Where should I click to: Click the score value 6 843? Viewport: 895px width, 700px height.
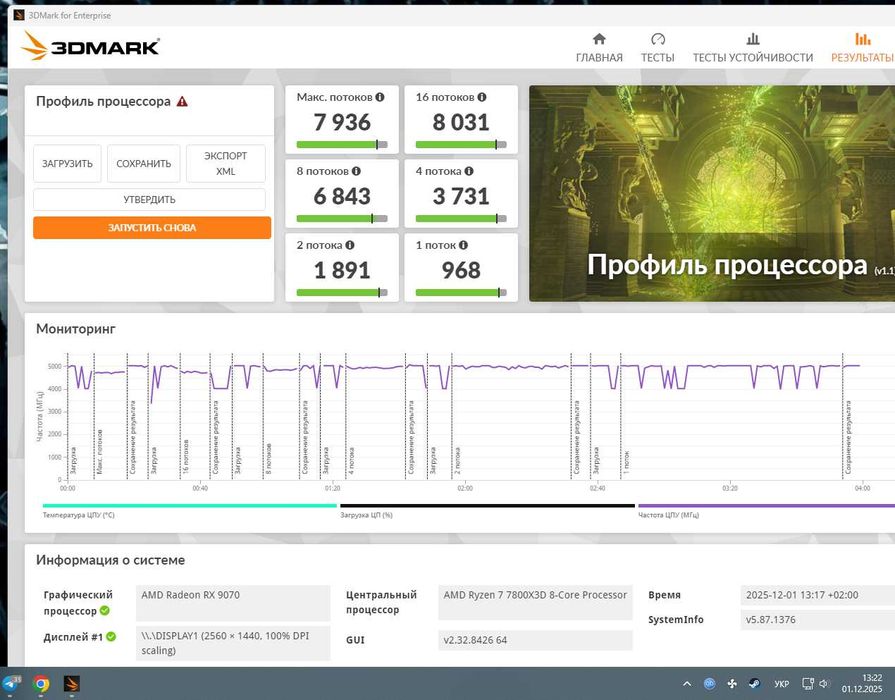click(x=342, y=196)
